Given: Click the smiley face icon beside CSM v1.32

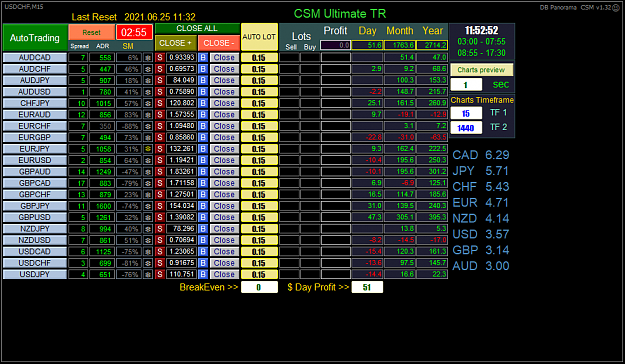Looking at the screenshot, I should point(617,8).
